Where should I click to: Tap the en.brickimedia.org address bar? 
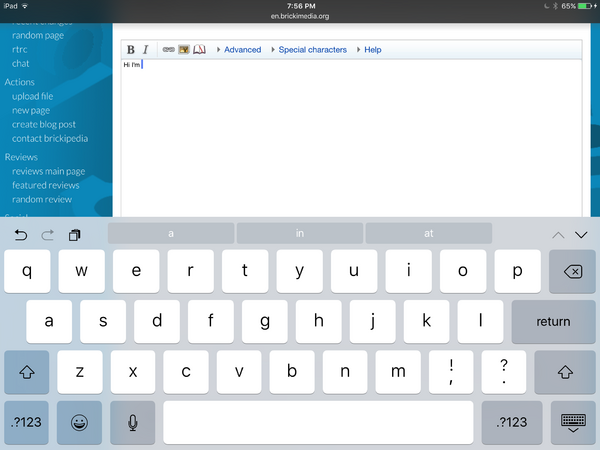[x=300, y=16]
